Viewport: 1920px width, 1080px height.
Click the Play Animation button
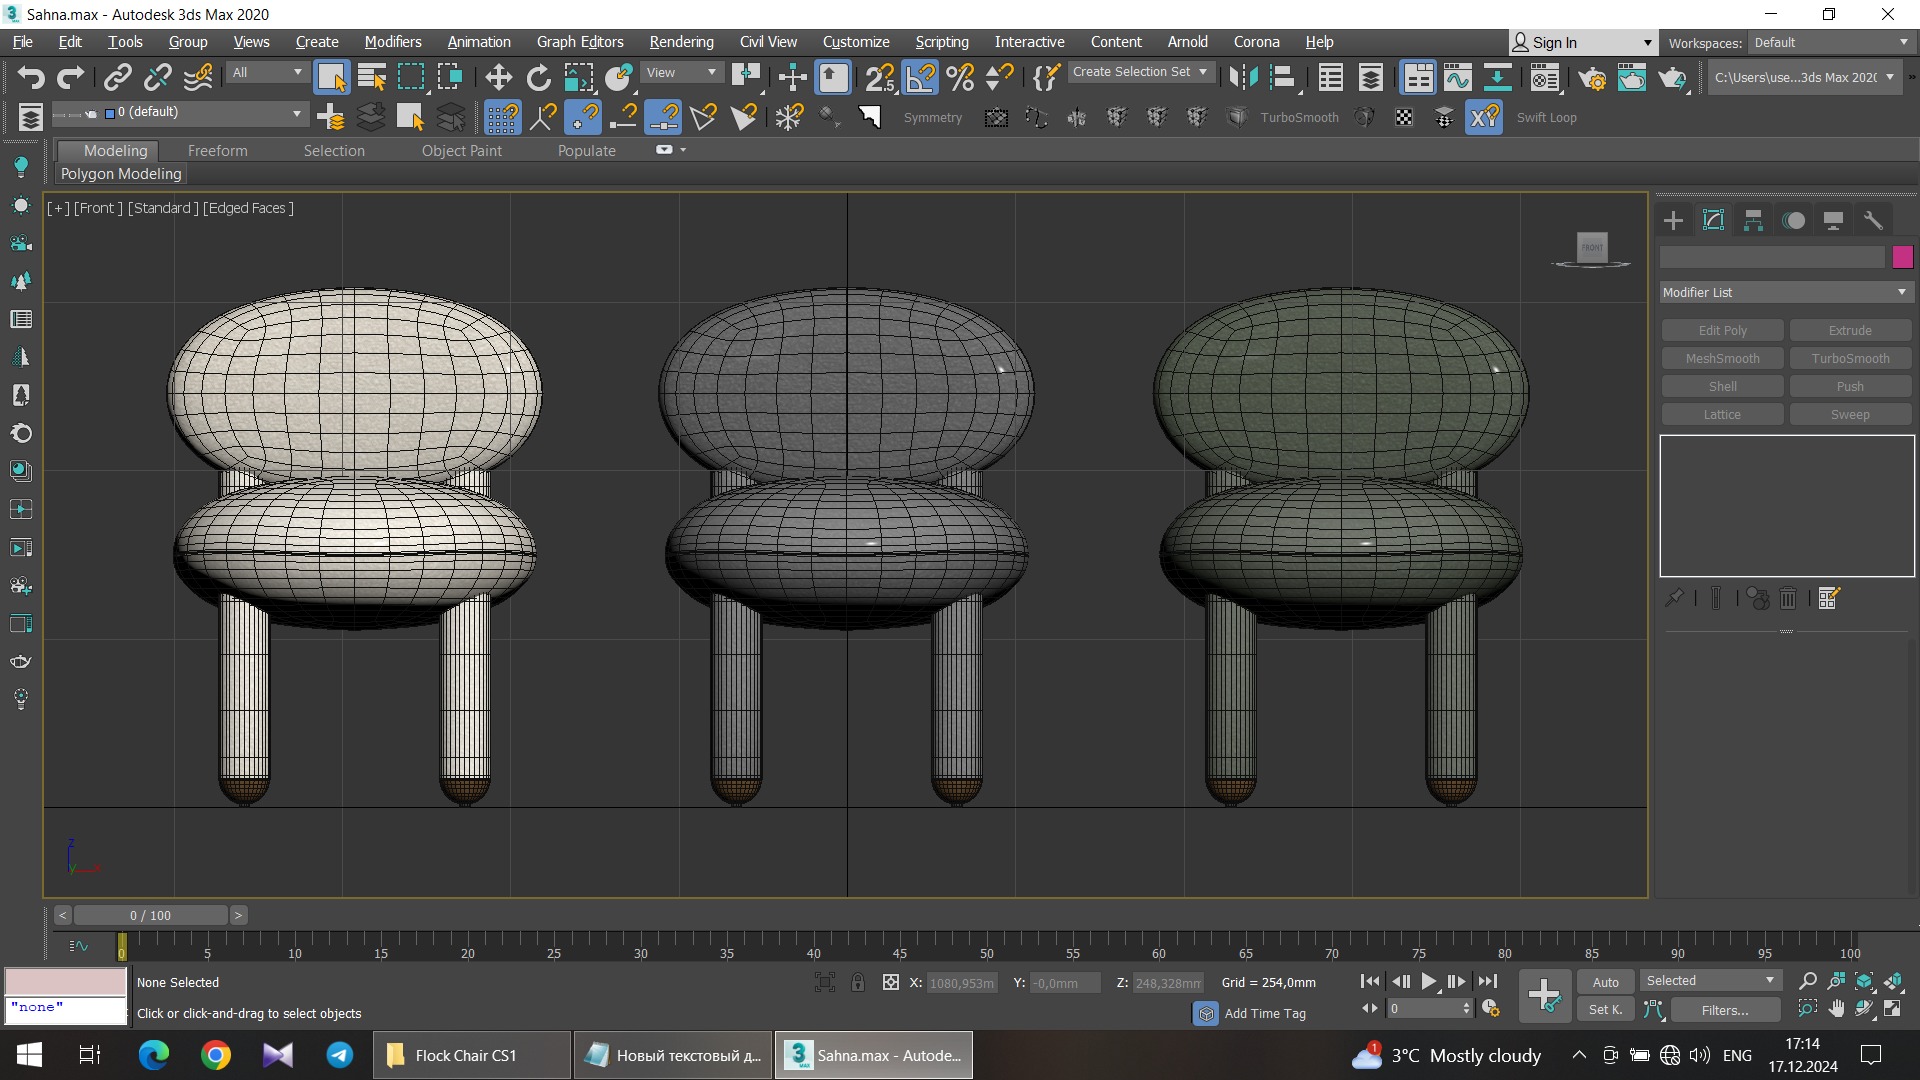coord(1429,982)
